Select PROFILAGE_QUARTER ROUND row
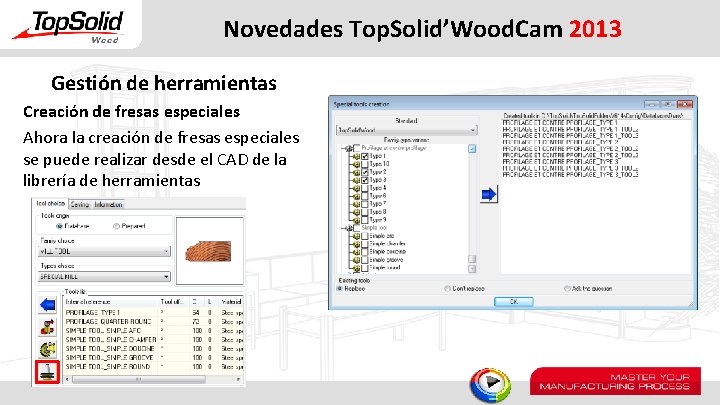 153,321
